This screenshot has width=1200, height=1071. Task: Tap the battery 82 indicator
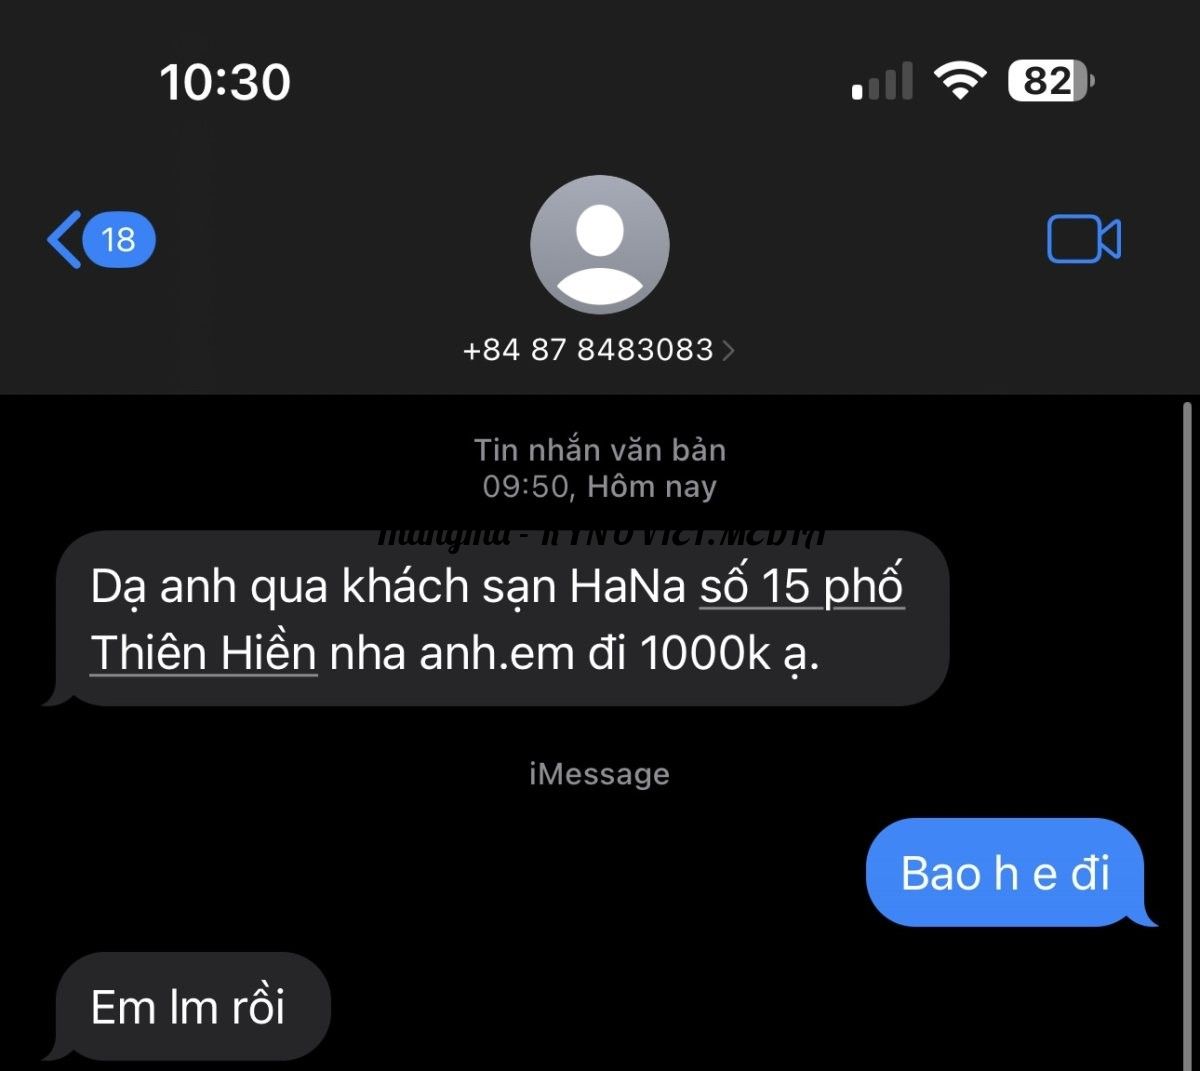click(x=1051, y=81)
